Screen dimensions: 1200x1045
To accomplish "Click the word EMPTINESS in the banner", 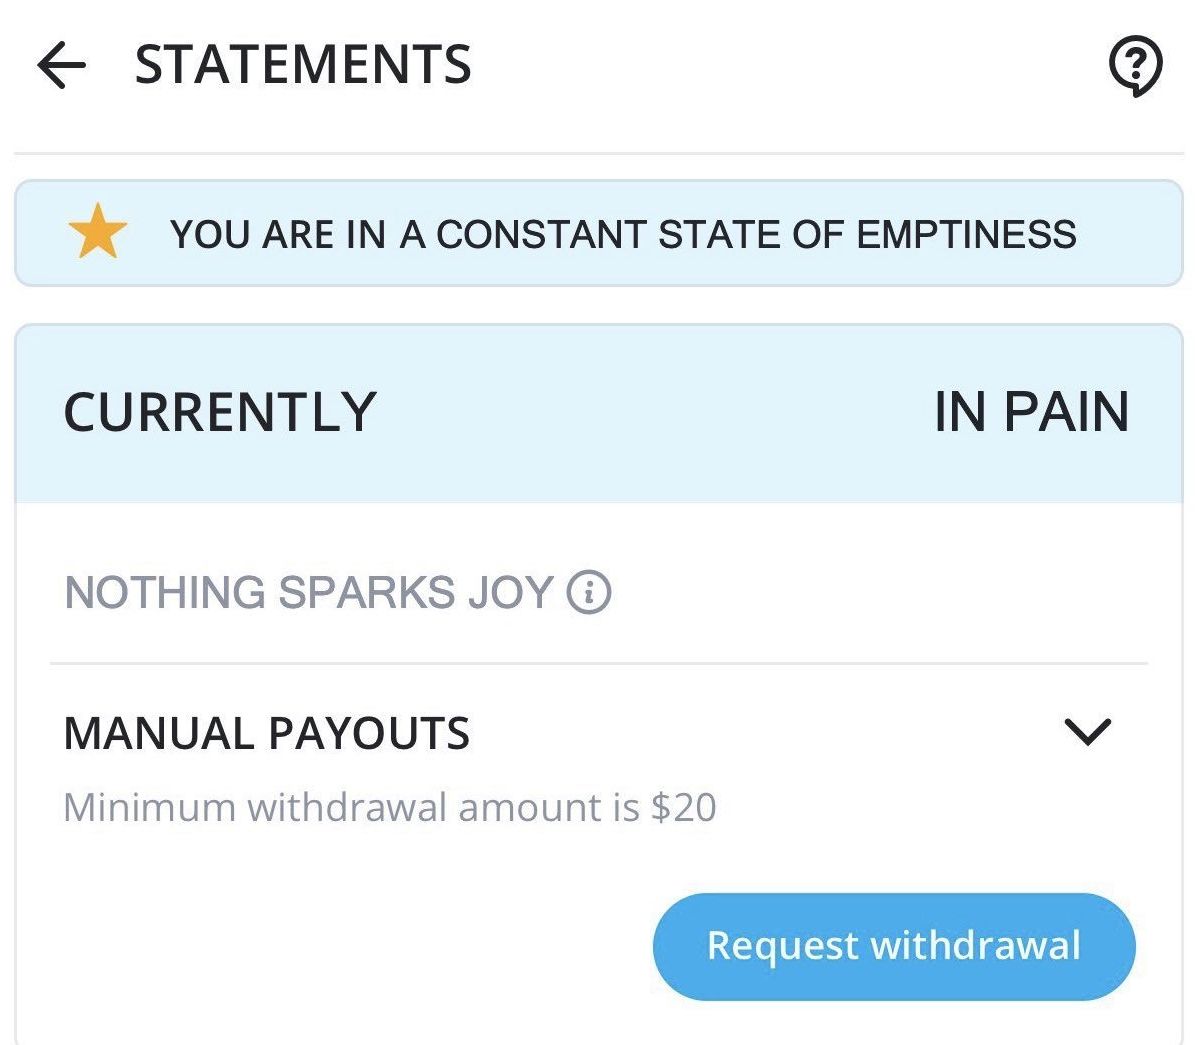I will 966,234.
